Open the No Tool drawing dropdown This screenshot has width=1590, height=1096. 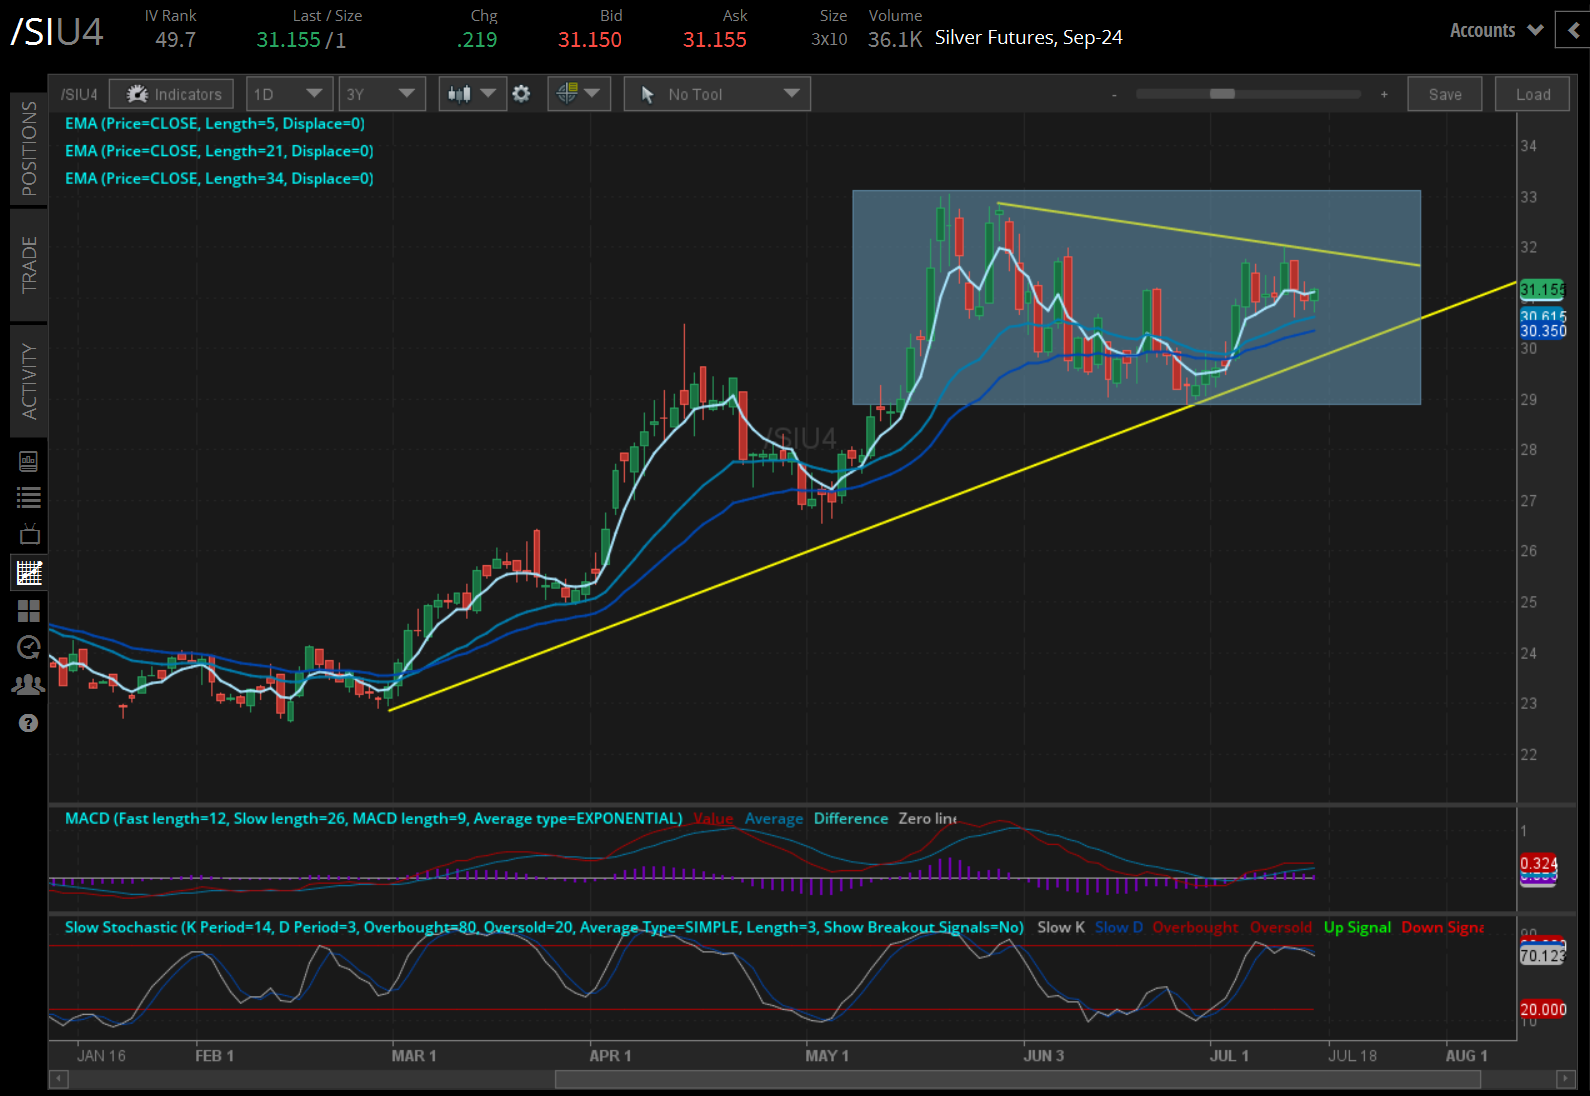[717, 94]
